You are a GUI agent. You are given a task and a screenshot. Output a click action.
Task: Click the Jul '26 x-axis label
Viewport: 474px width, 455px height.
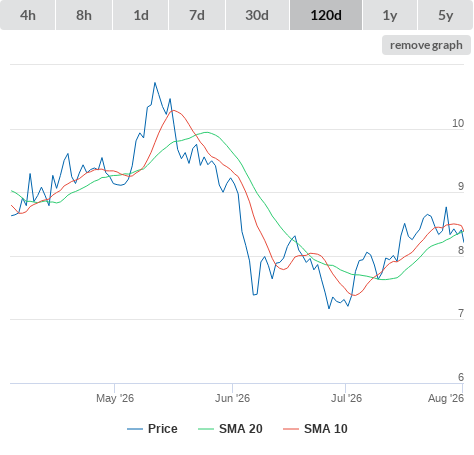pyautogui.click(x=346, y=398)
